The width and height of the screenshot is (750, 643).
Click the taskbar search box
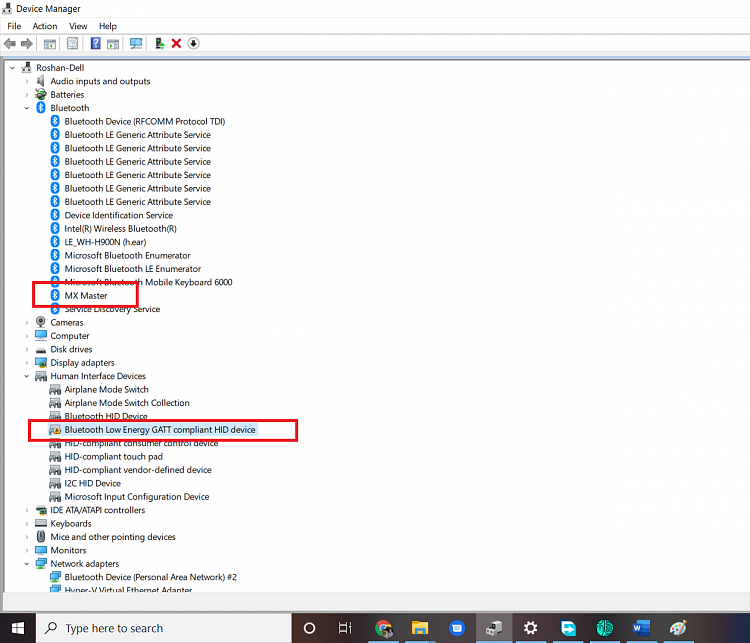click(164, 628)
